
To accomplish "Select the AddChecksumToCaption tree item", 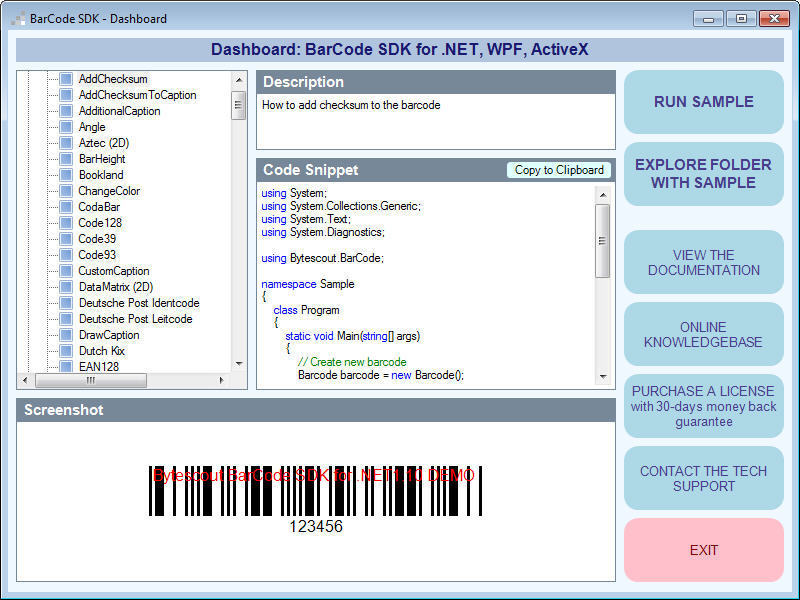I will pos(137,95).
